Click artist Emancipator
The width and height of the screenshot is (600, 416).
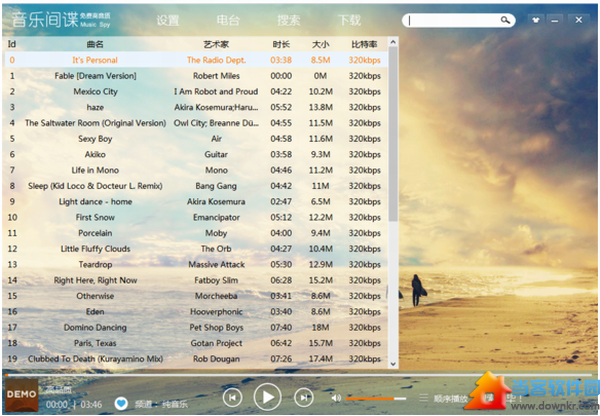(x=216, y=217)
